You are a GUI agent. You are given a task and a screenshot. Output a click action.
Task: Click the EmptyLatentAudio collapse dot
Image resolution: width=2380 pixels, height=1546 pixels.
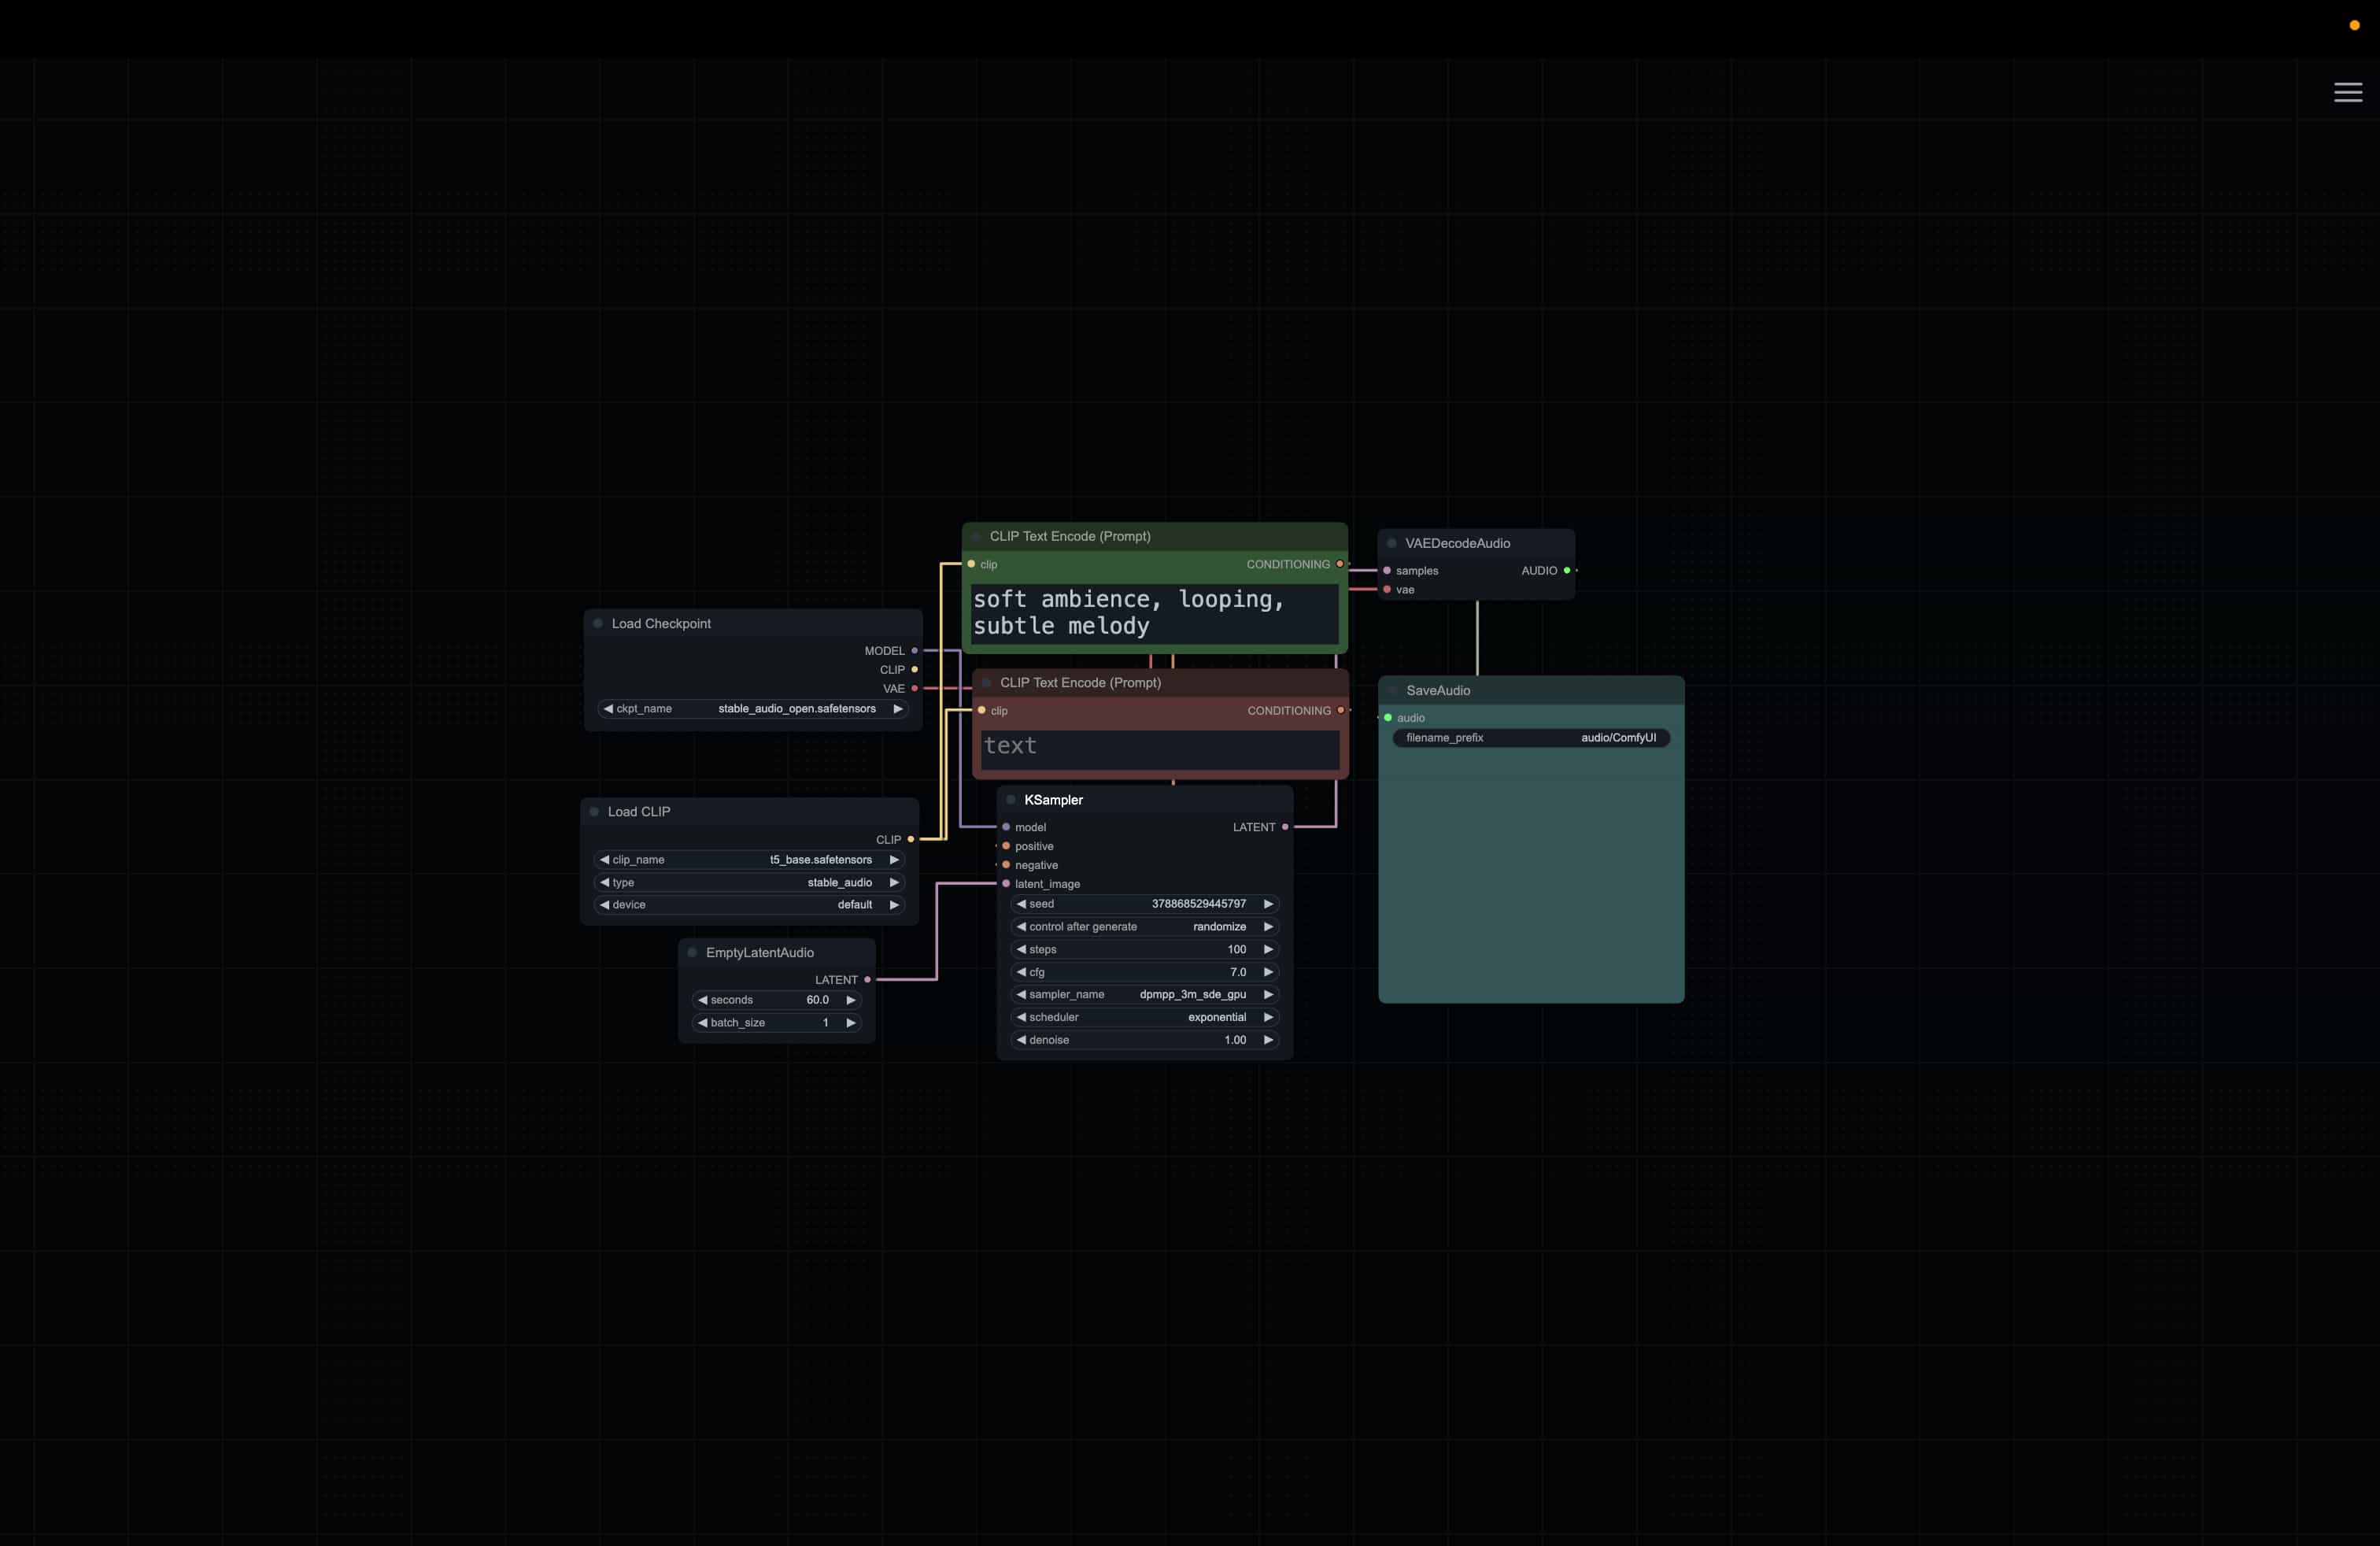(x=692, y=952)
